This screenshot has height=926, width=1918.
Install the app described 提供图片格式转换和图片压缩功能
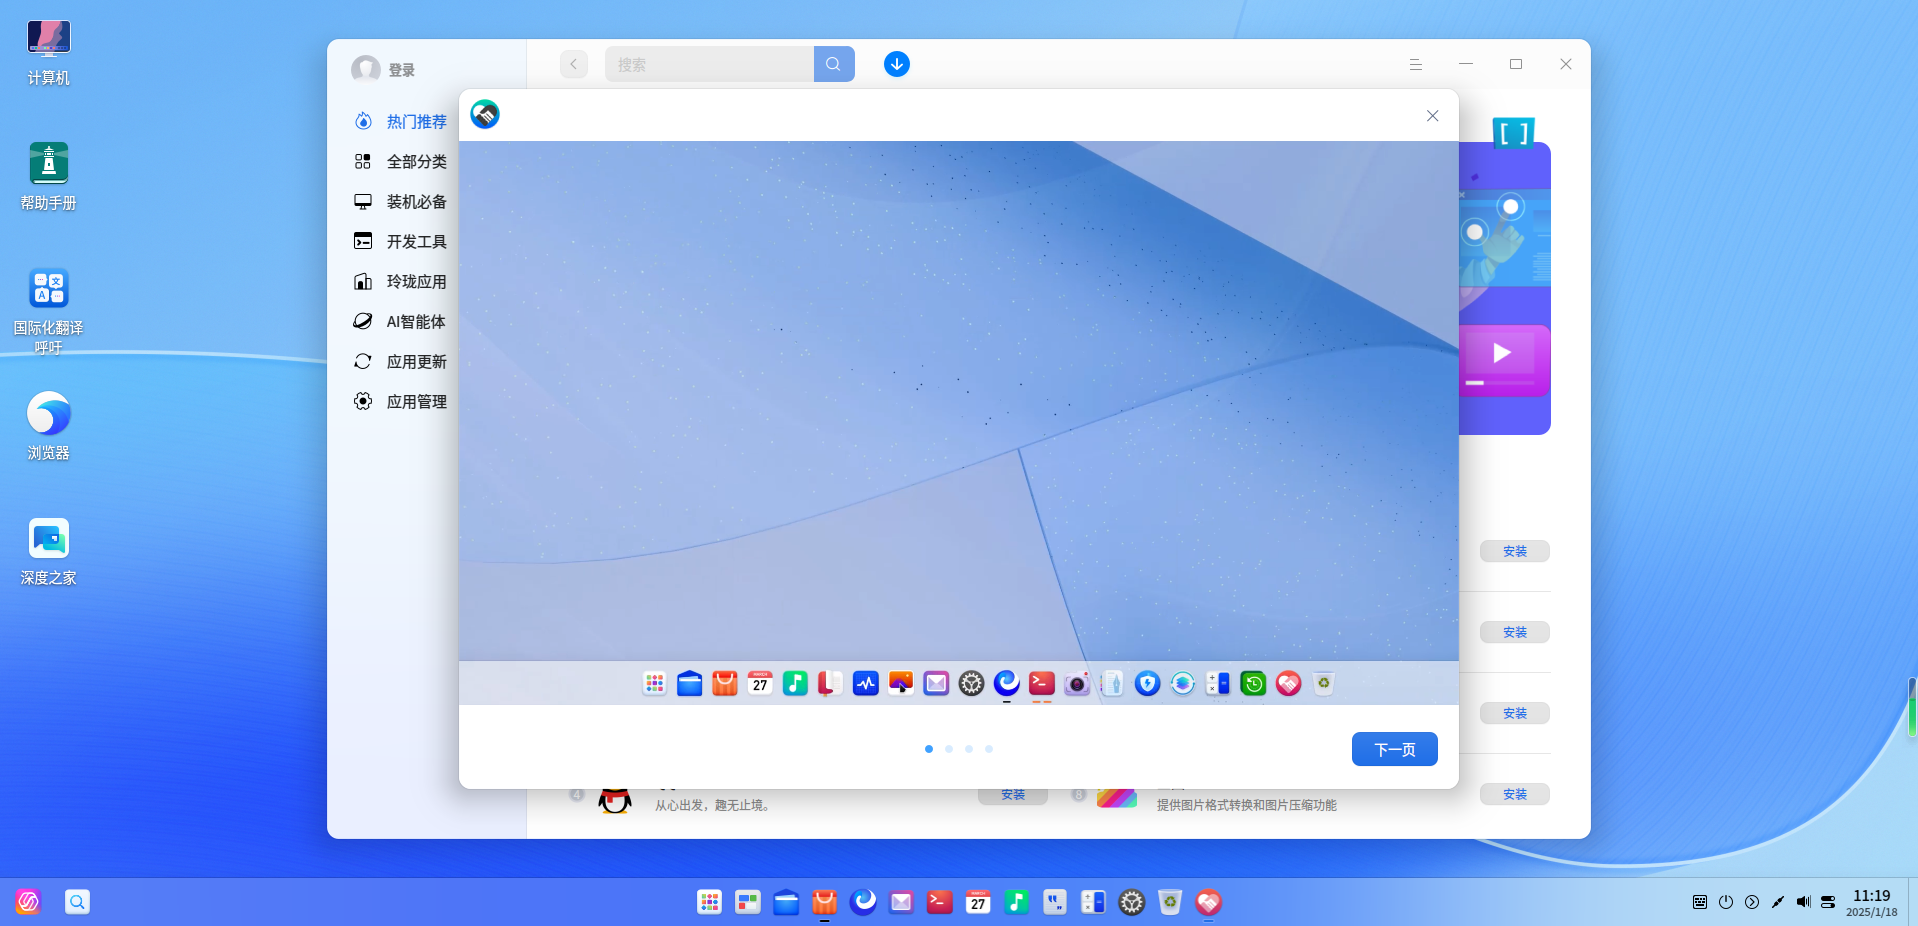[1515, 794]
